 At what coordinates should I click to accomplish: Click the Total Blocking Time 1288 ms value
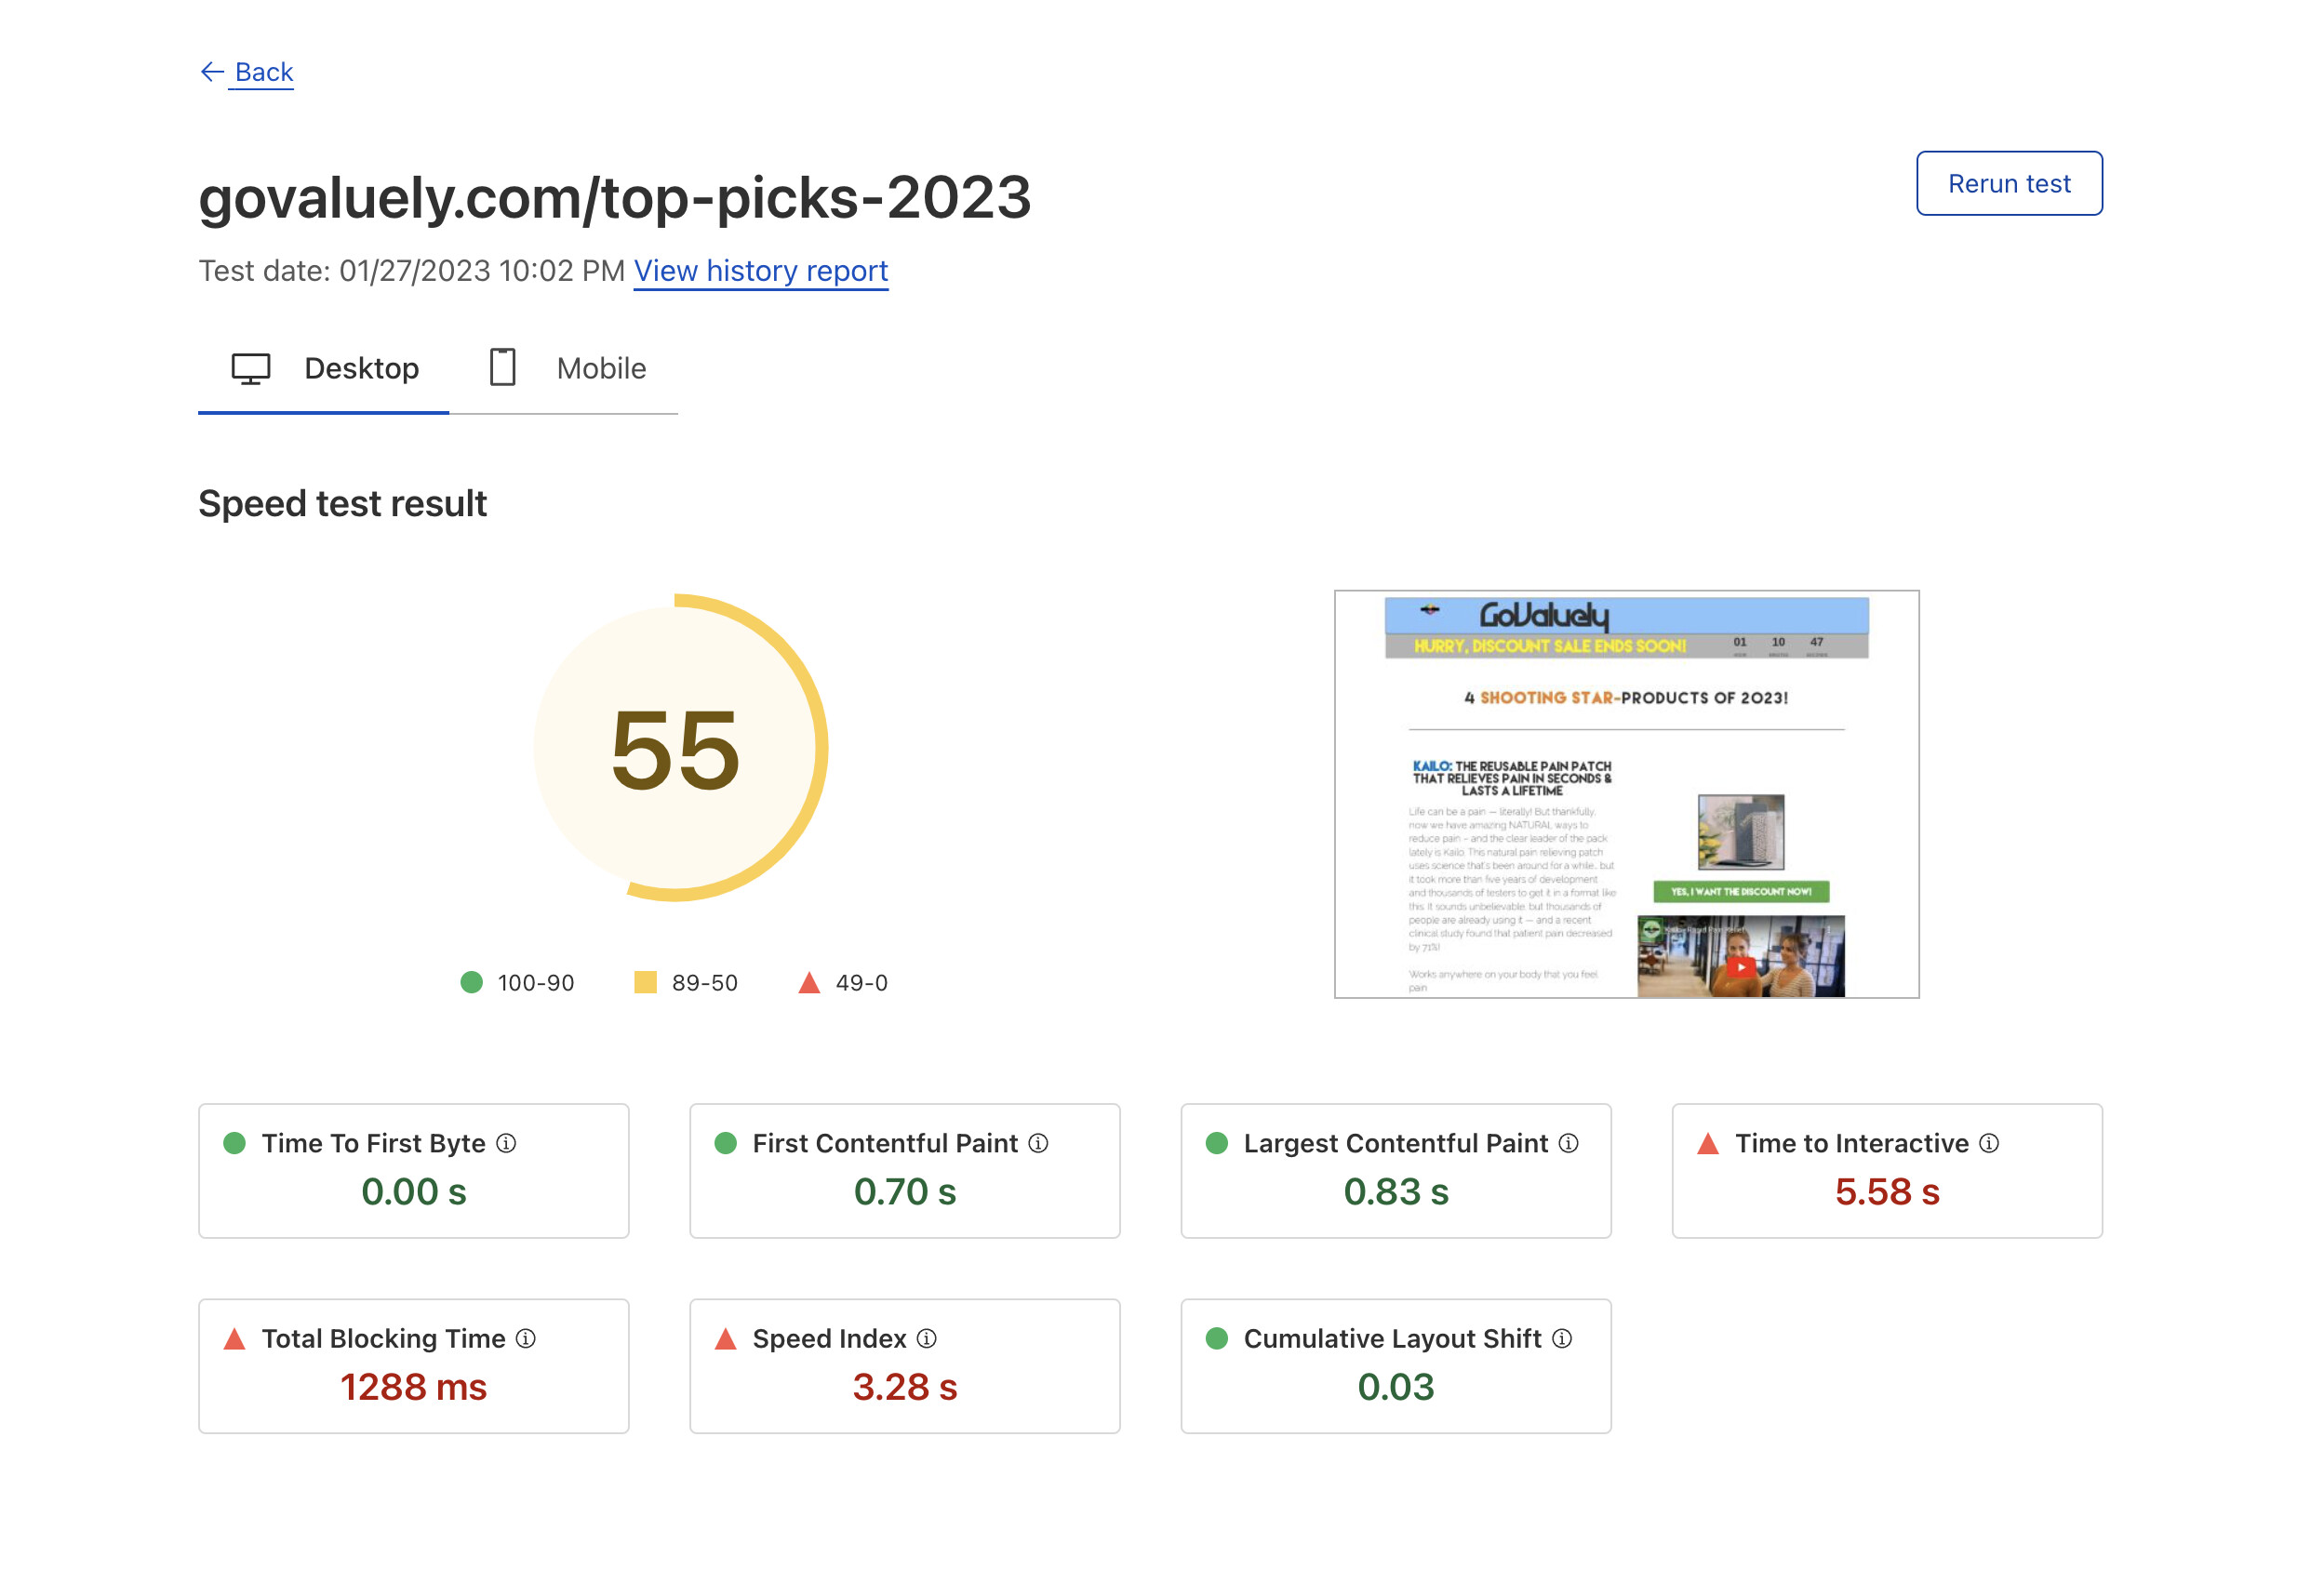tap(413, 1387)
